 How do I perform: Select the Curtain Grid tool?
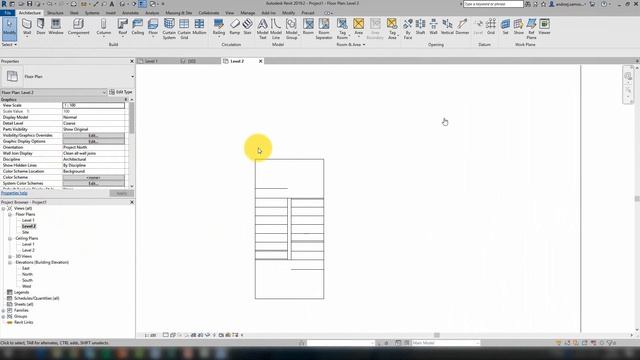(184, 29)
